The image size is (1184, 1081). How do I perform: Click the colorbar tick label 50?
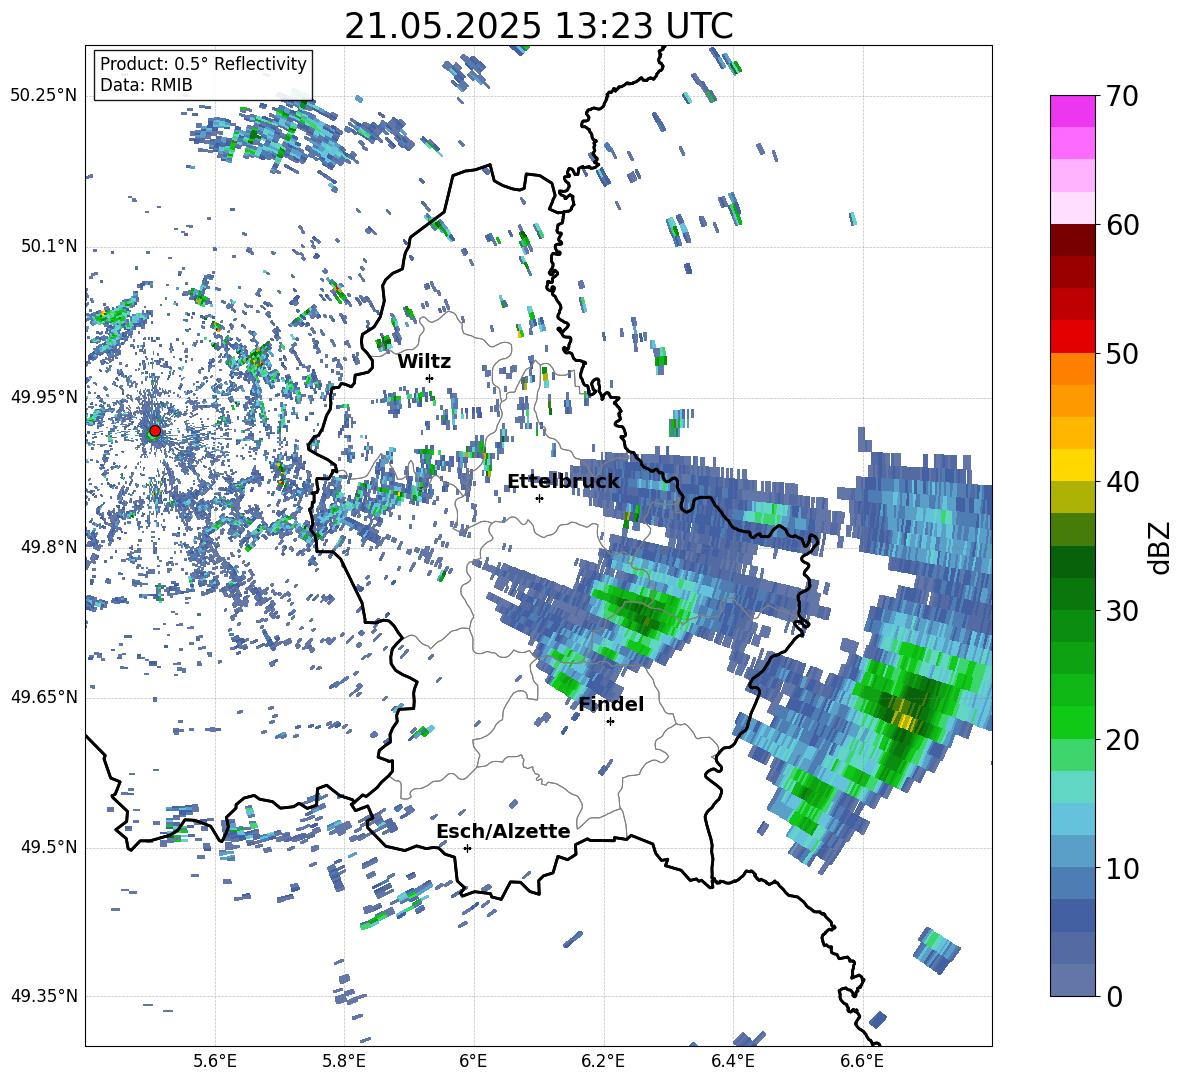click(x=1122, y=353)
